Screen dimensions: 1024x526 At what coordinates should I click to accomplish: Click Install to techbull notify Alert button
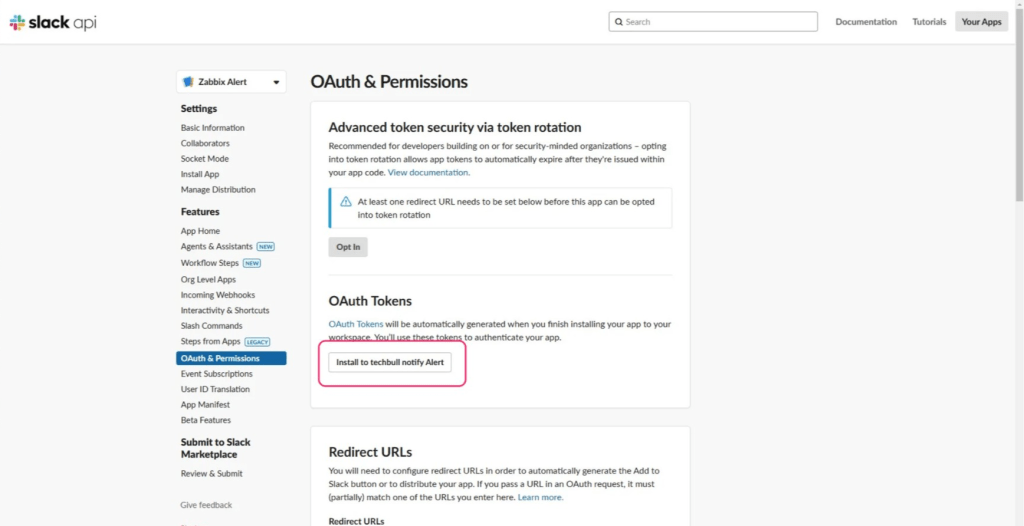(390, 362)
